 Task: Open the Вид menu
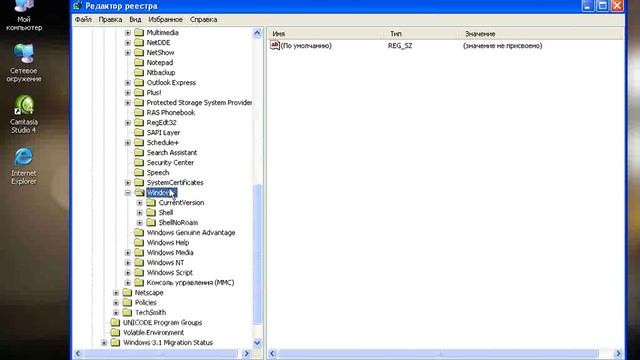coord(135,20)
